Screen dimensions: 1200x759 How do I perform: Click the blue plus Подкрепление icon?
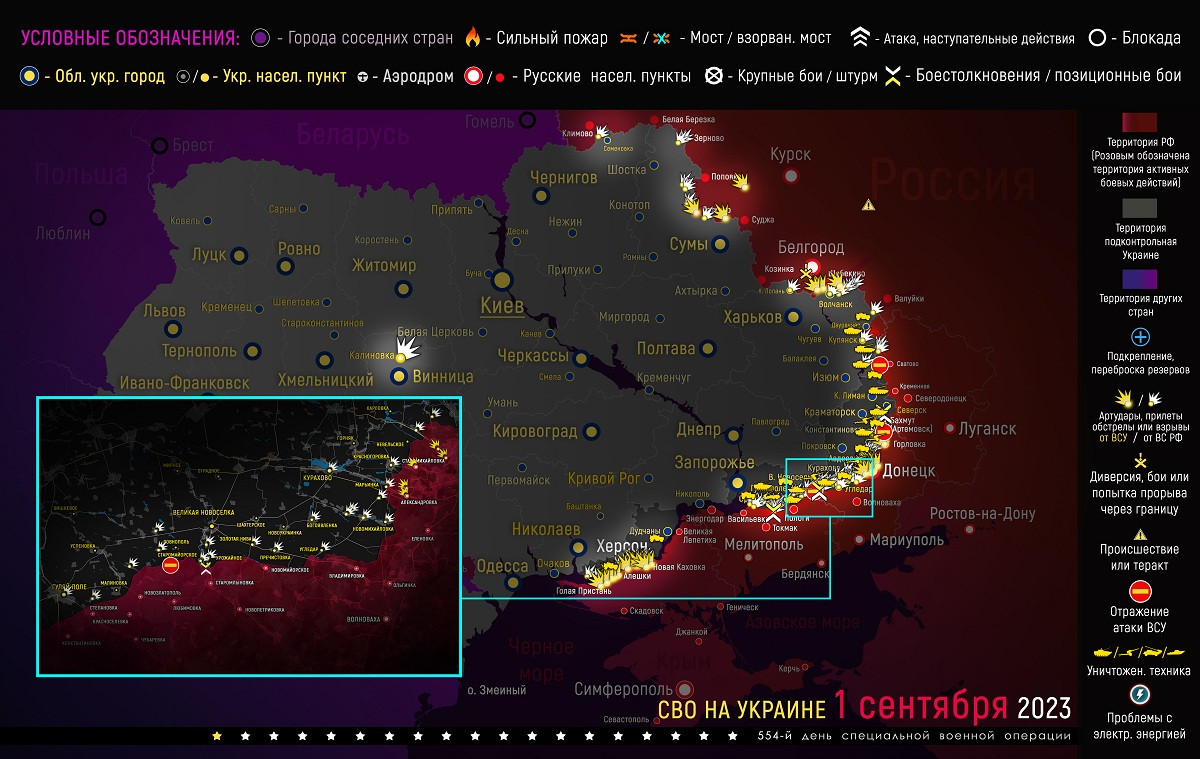pos(1140,337)
